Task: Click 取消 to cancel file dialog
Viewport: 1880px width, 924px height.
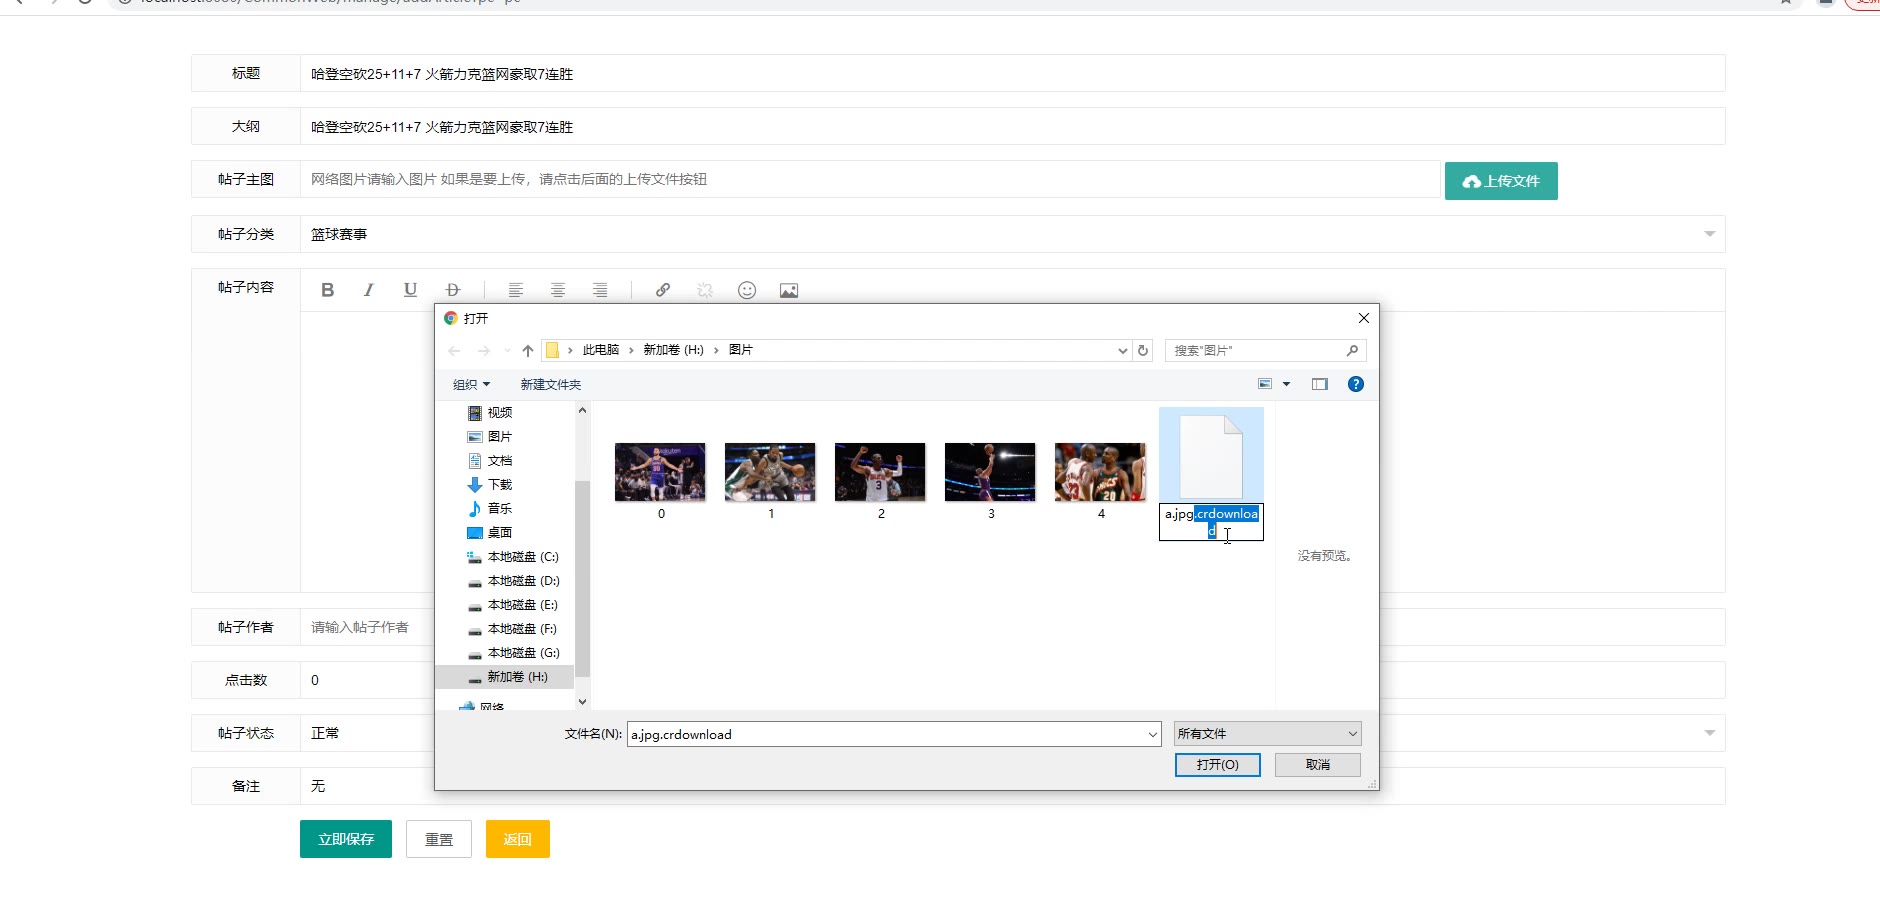Action: (1318, 765)
